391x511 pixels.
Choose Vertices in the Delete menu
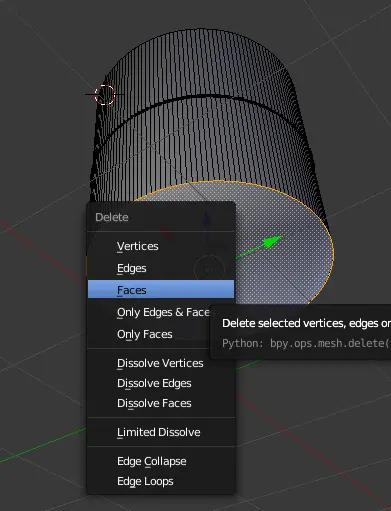point(161,246)
